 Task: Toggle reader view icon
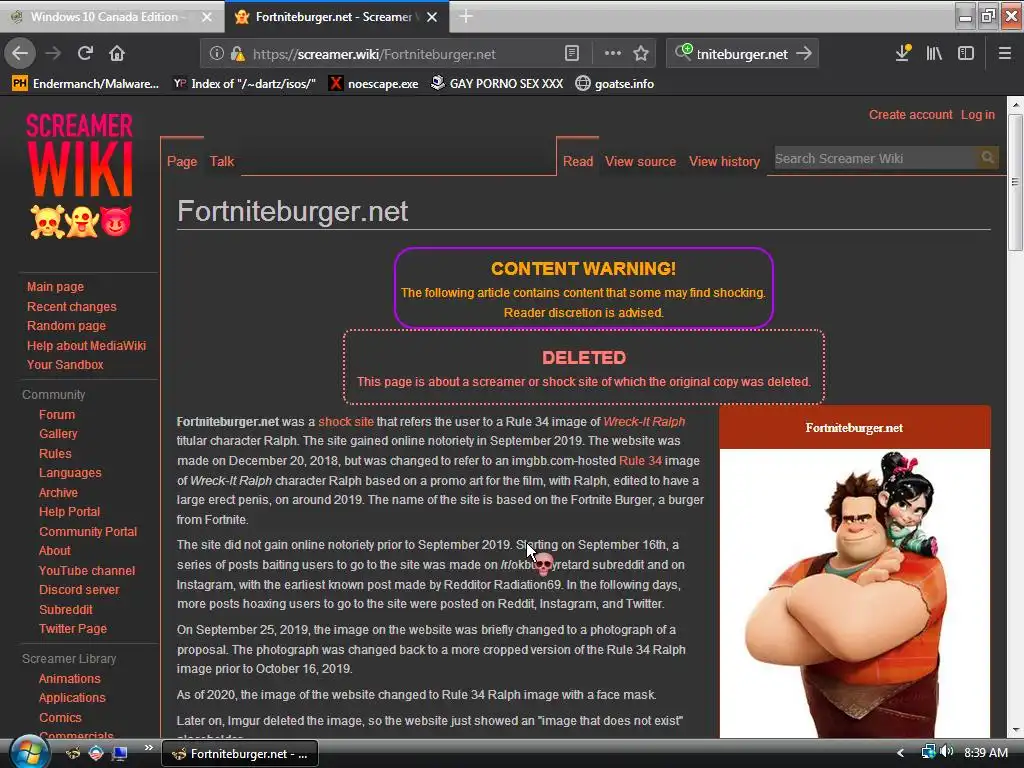(571, 54)
